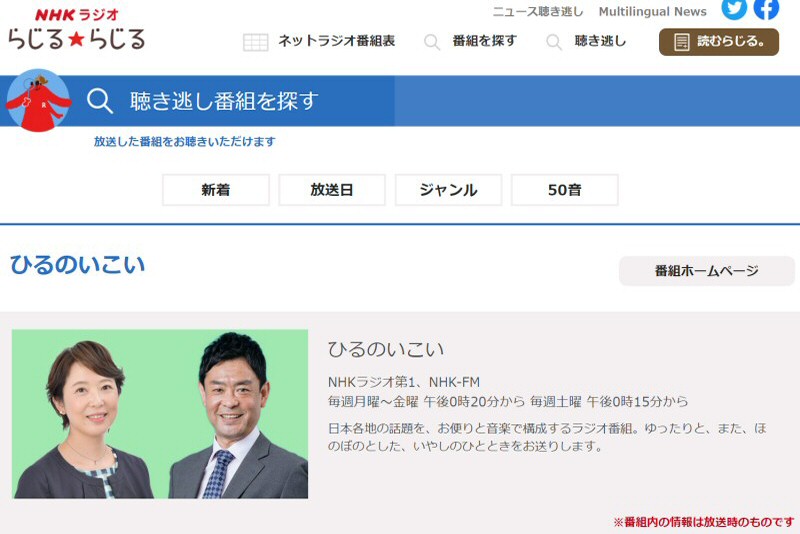
Task: Open the 50音 tab
Action: (564, 190)
